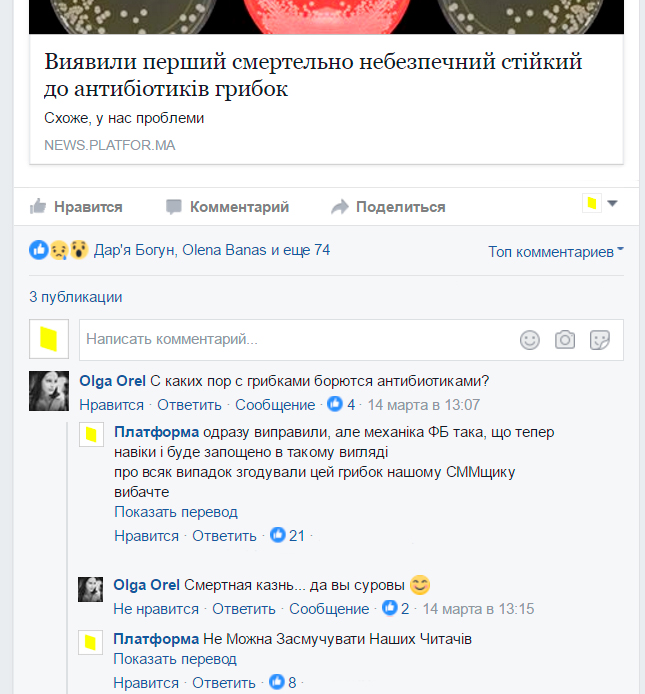Click the blue like reaction icon summary

39,250
